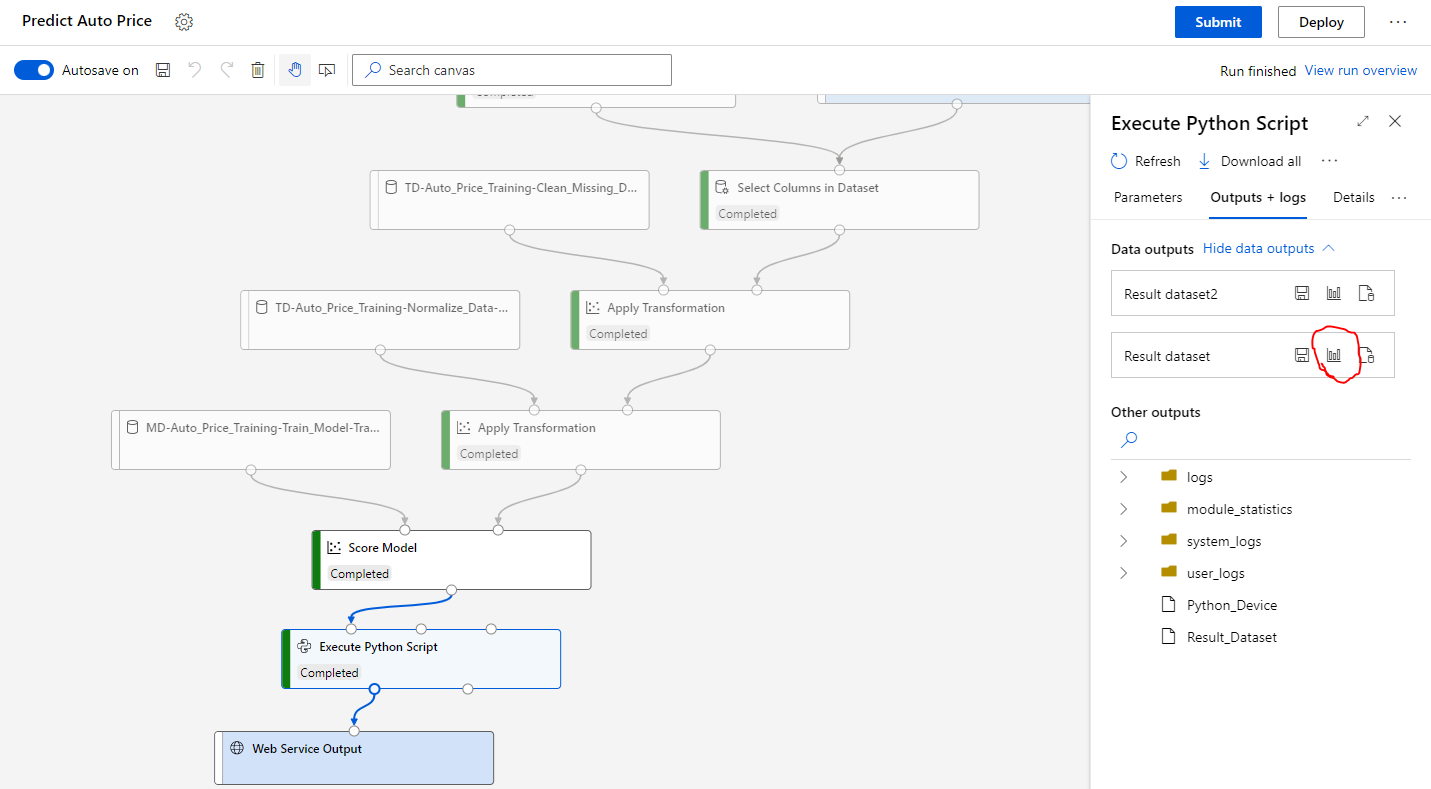Click the undo arrow icon

pyautogui.click(x=195, y=70)
